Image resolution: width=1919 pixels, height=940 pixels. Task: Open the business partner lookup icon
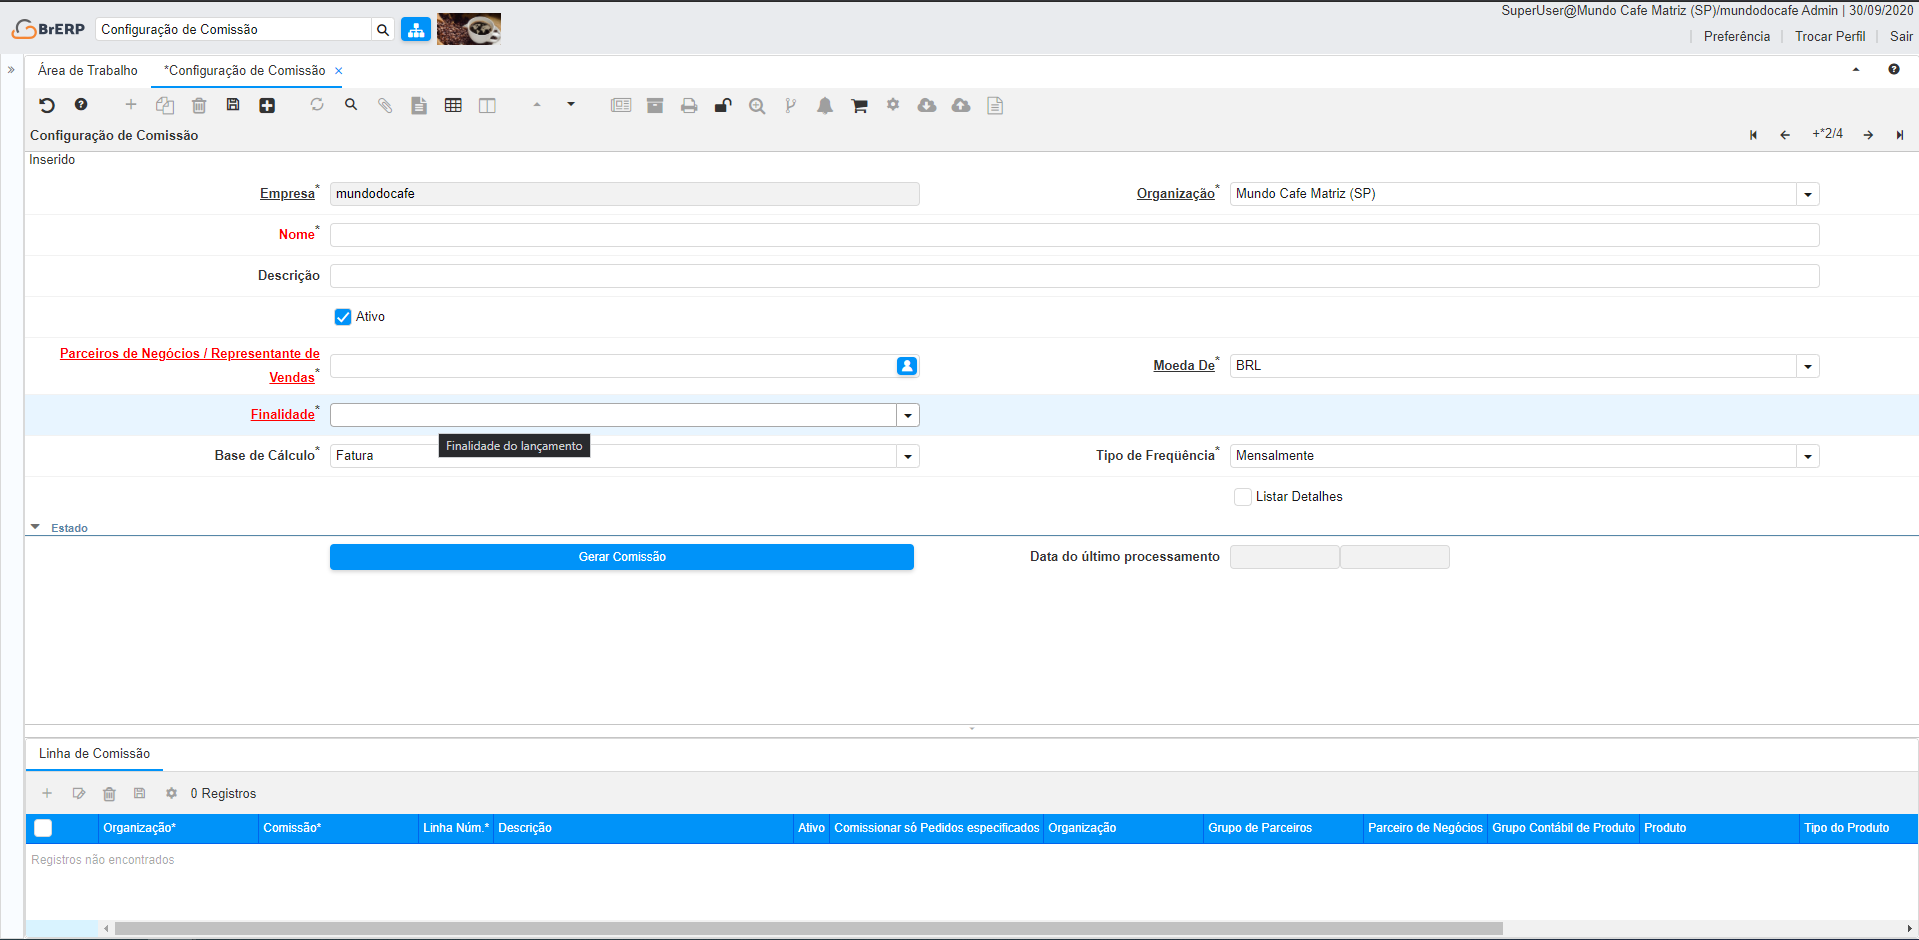(906, 366)
